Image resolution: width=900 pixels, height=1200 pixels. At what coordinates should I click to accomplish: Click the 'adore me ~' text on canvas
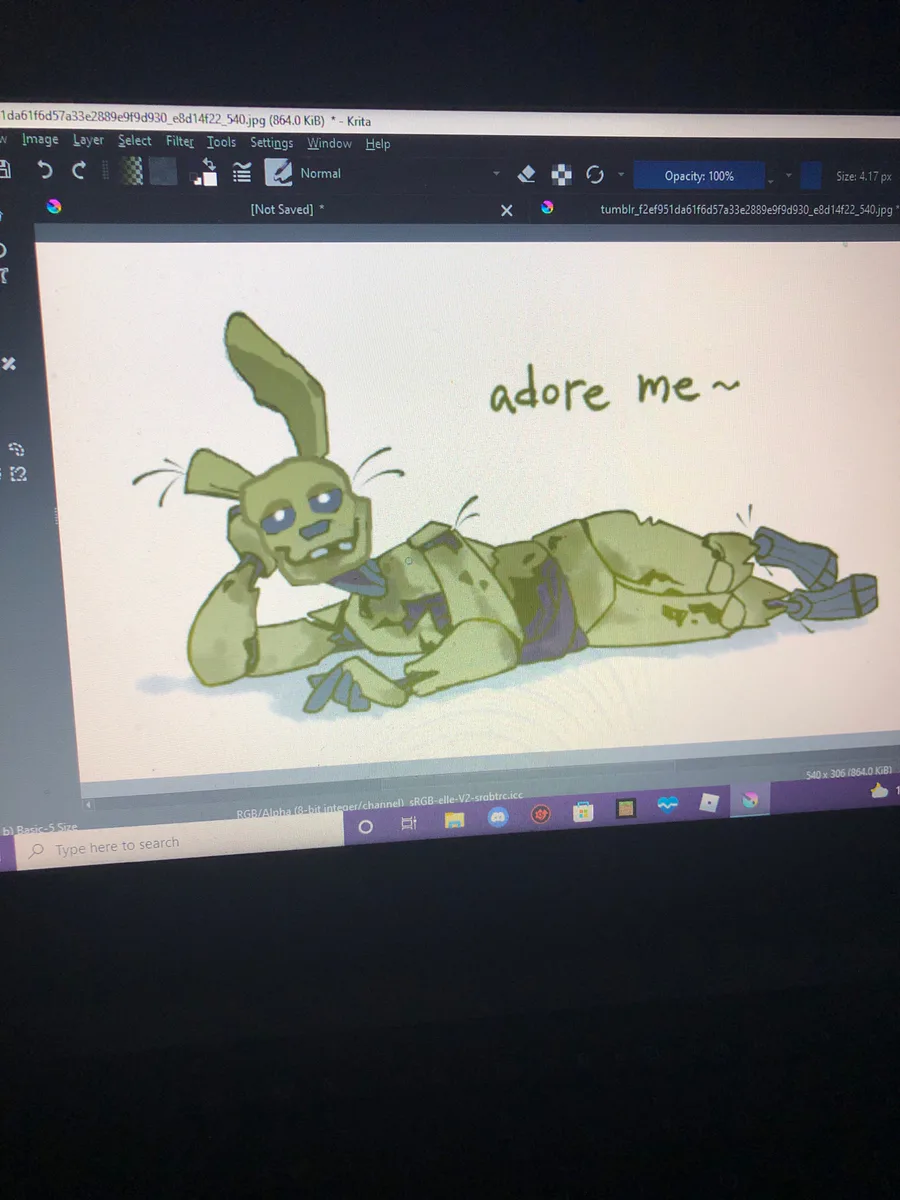[x=613, y=390]
